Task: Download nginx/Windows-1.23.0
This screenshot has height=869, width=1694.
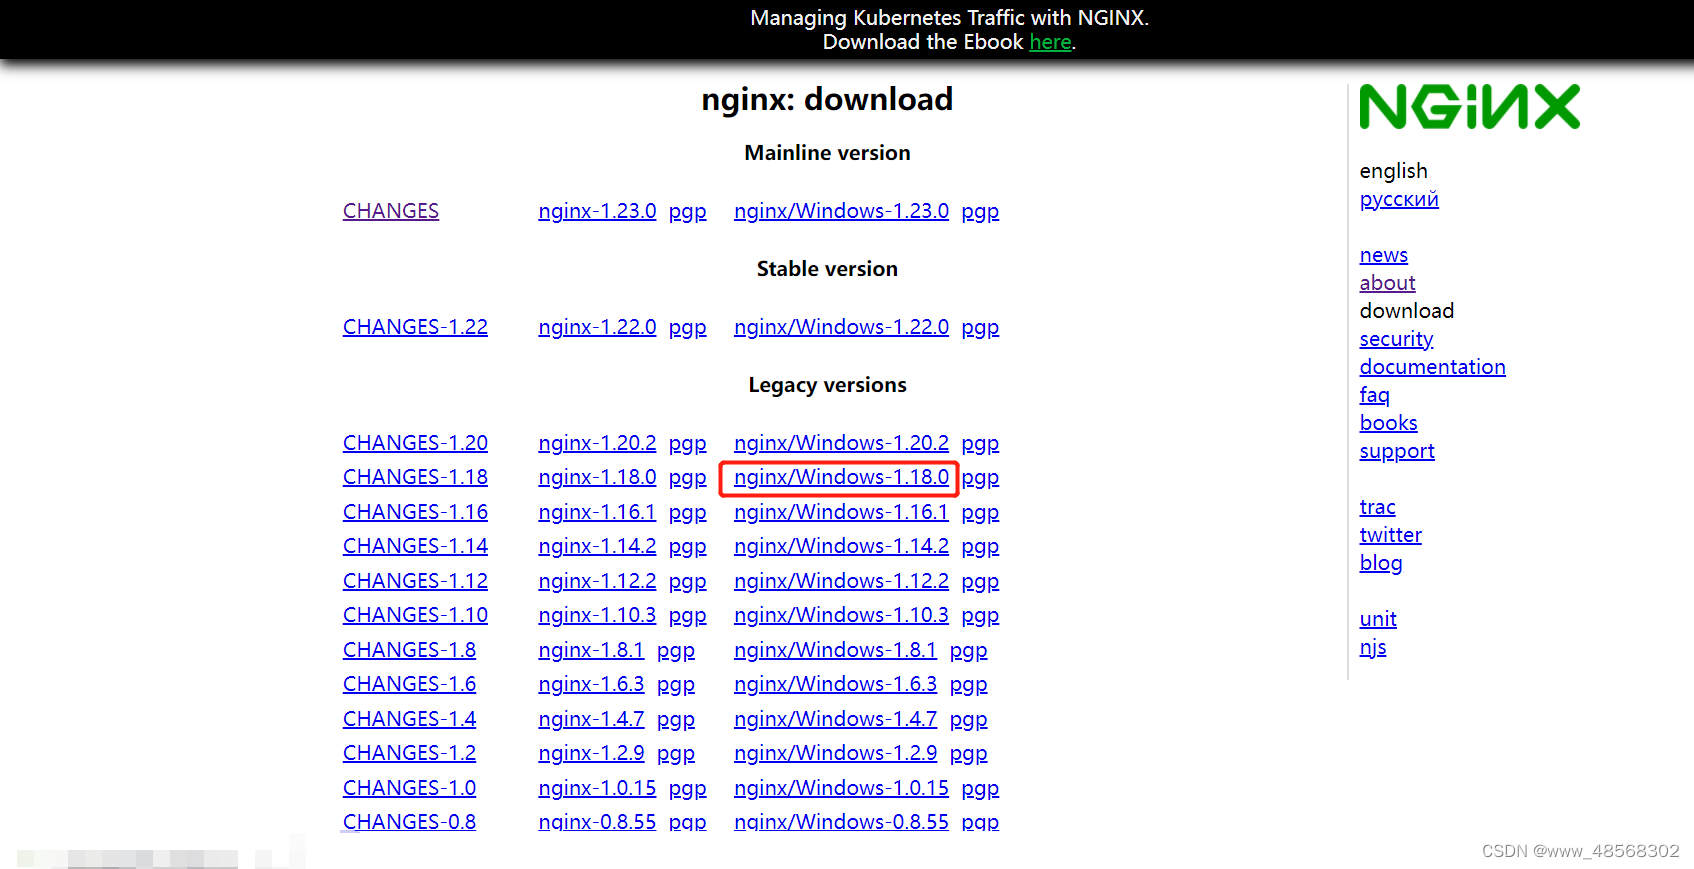Action: click(841, 211)
